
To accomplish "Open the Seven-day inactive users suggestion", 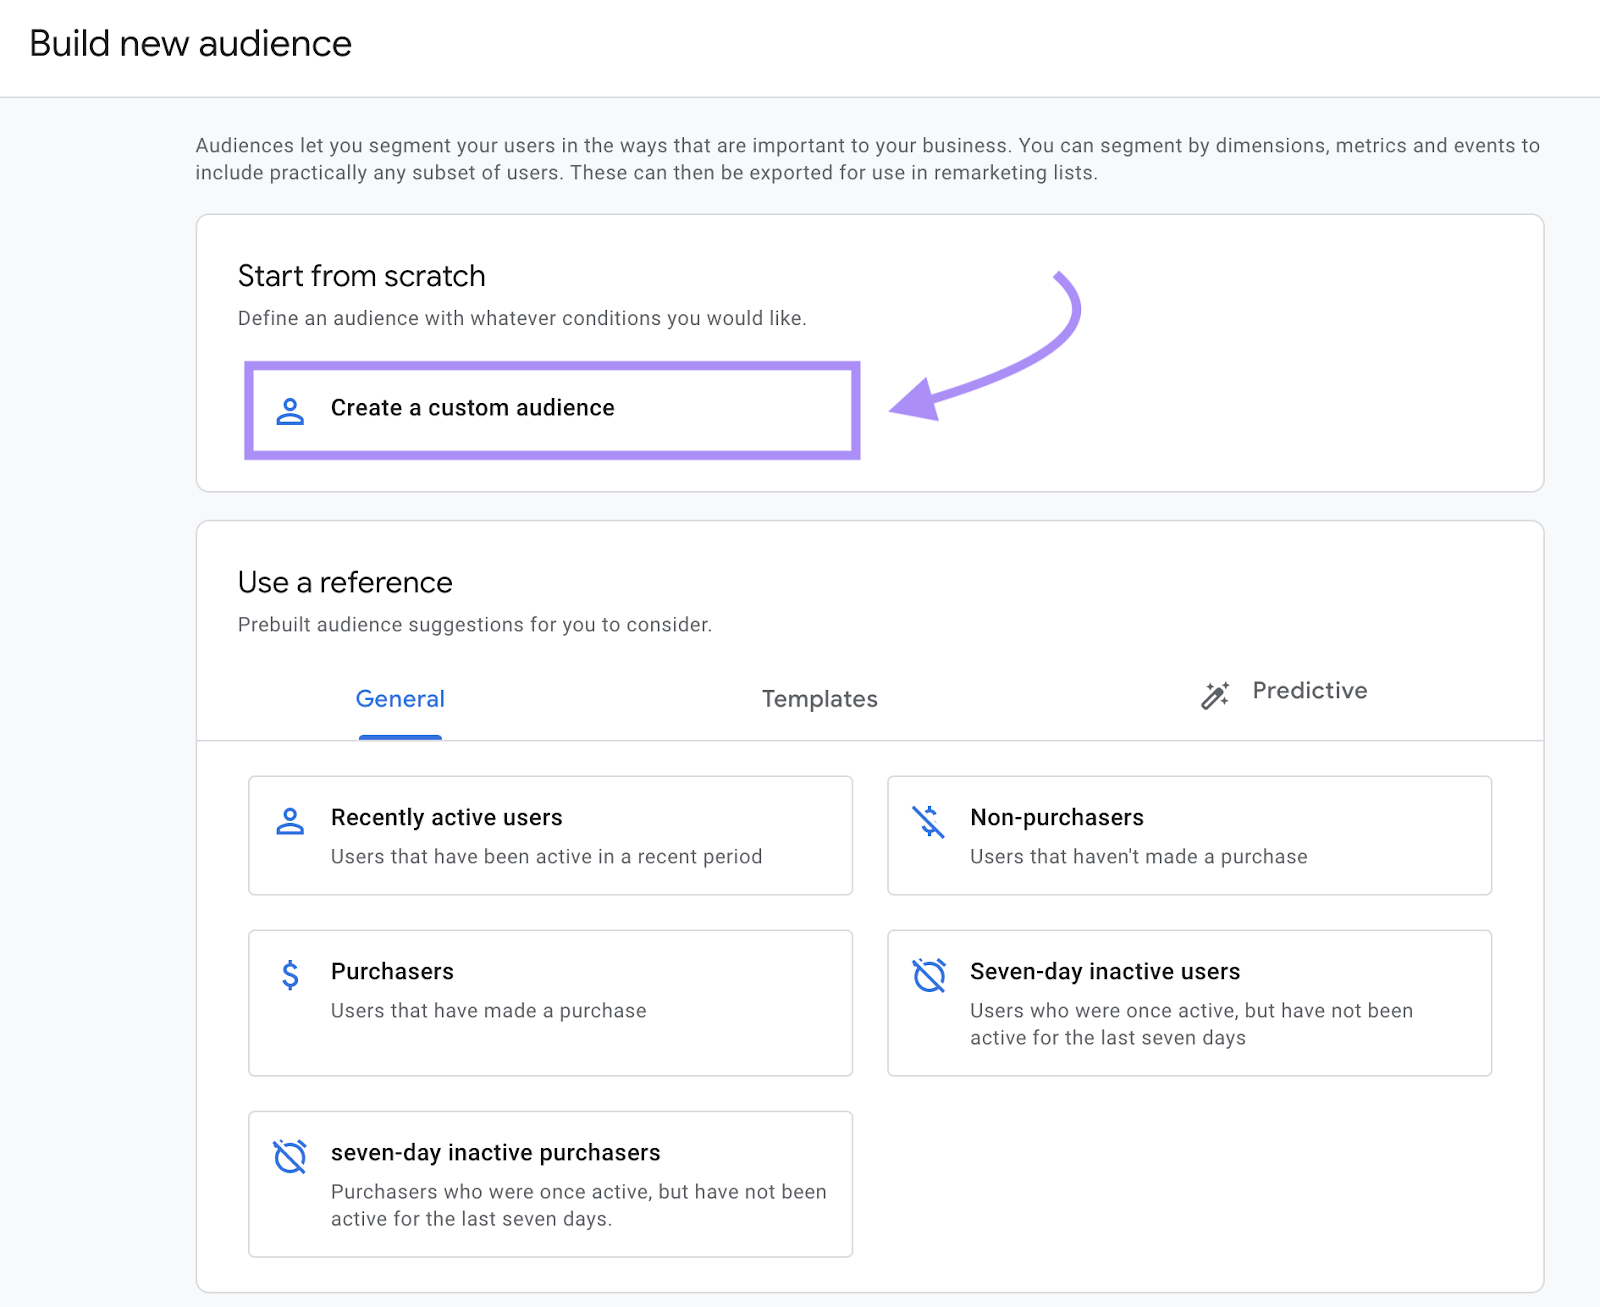I will tap(1187, 1002).
